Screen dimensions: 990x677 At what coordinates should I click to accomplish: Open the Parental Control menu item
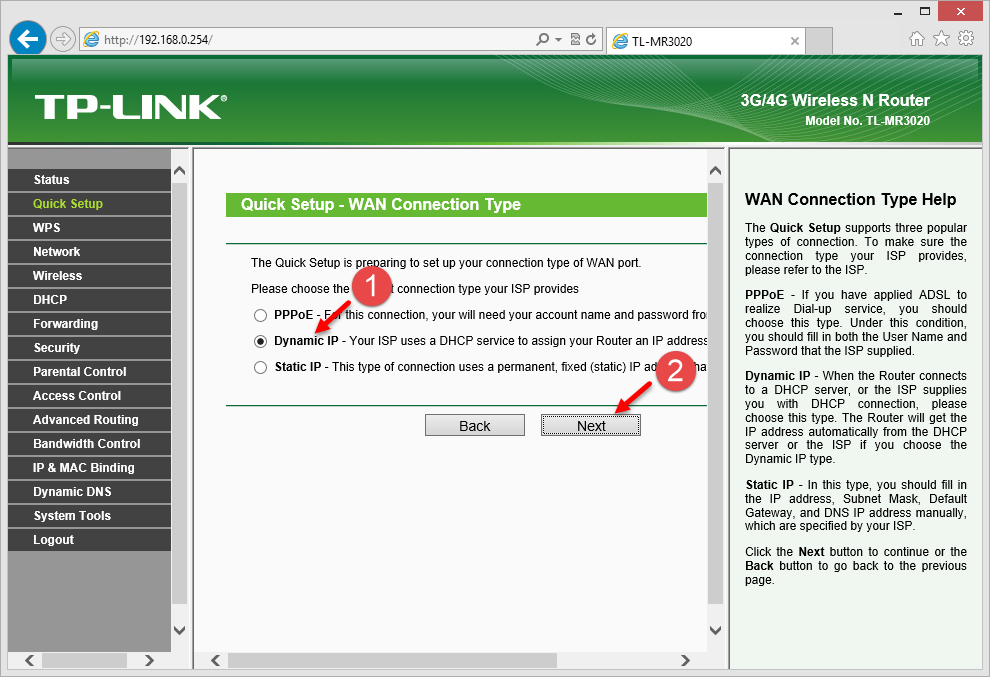89,372
